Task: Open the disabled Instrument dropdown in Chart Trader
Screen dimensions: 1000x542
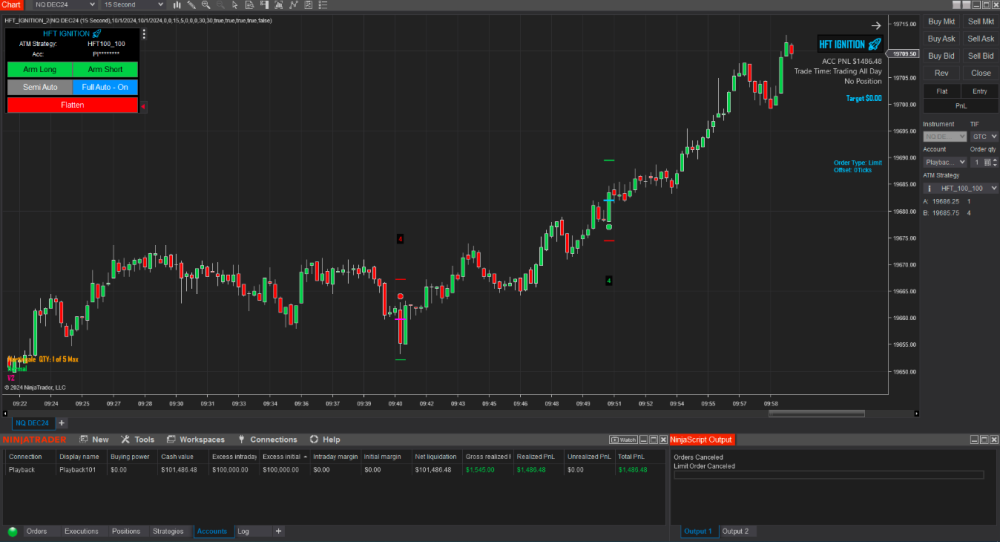Action: (945, 136)
